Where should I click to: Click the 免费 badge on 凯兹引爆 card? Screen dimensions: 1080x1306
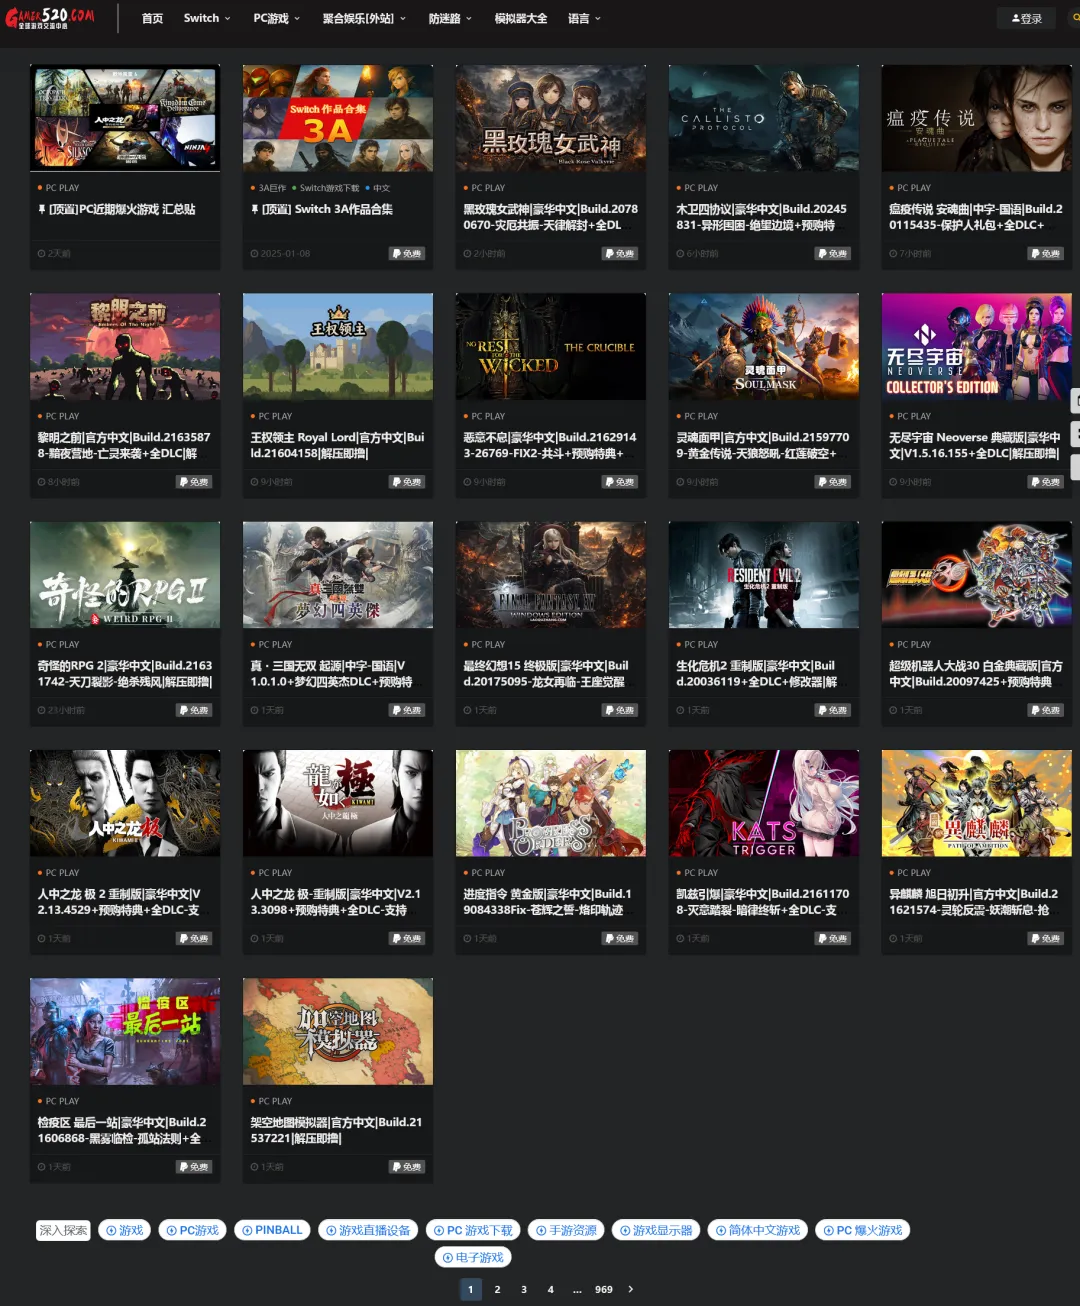coord(833,938)
